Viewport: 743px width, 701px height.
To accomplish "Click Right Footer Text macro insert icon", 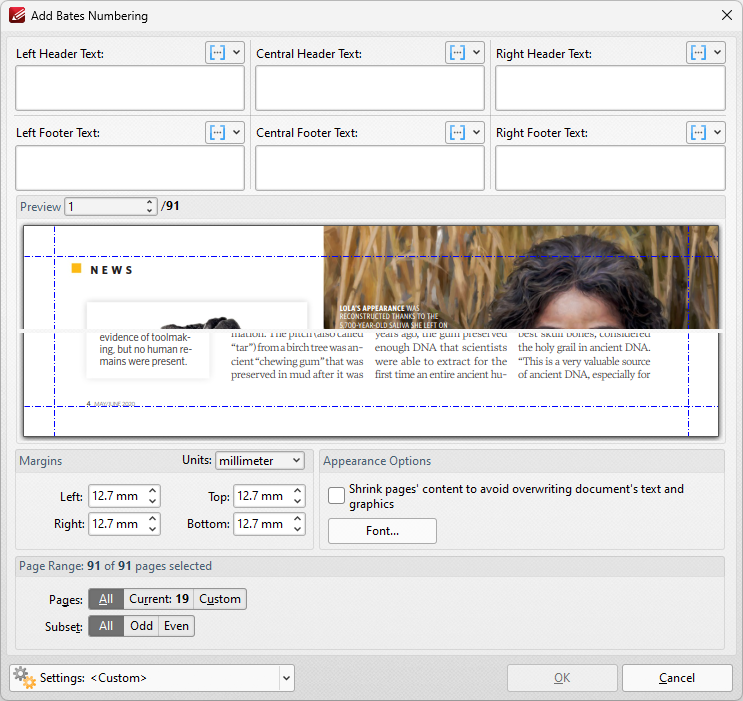I will 698,132.
